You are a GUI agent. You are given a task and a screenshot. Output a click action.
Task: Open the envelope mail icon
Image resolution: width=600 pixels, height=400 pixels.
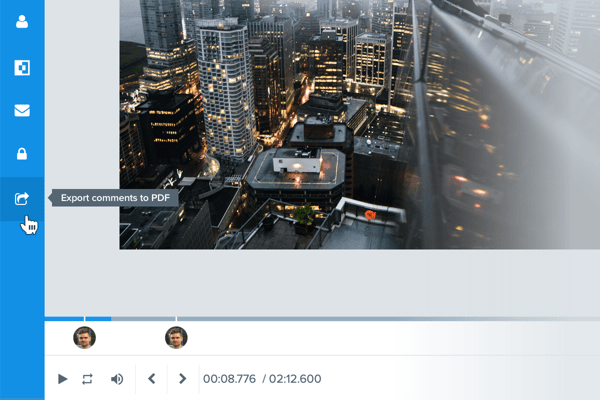pos(22,110)
